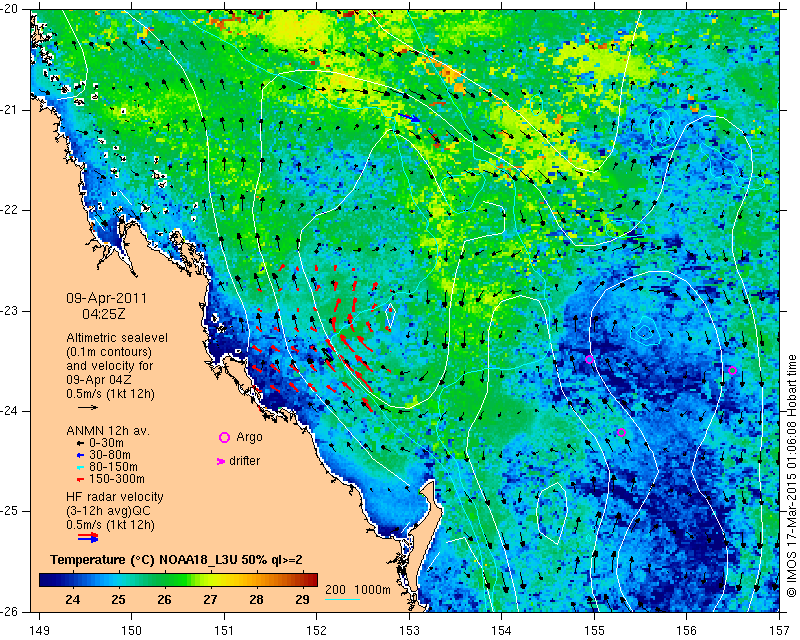Click the longitude axis label "157"
The width and height of the screenshot is (800, 640).
(x=780, y=631)
